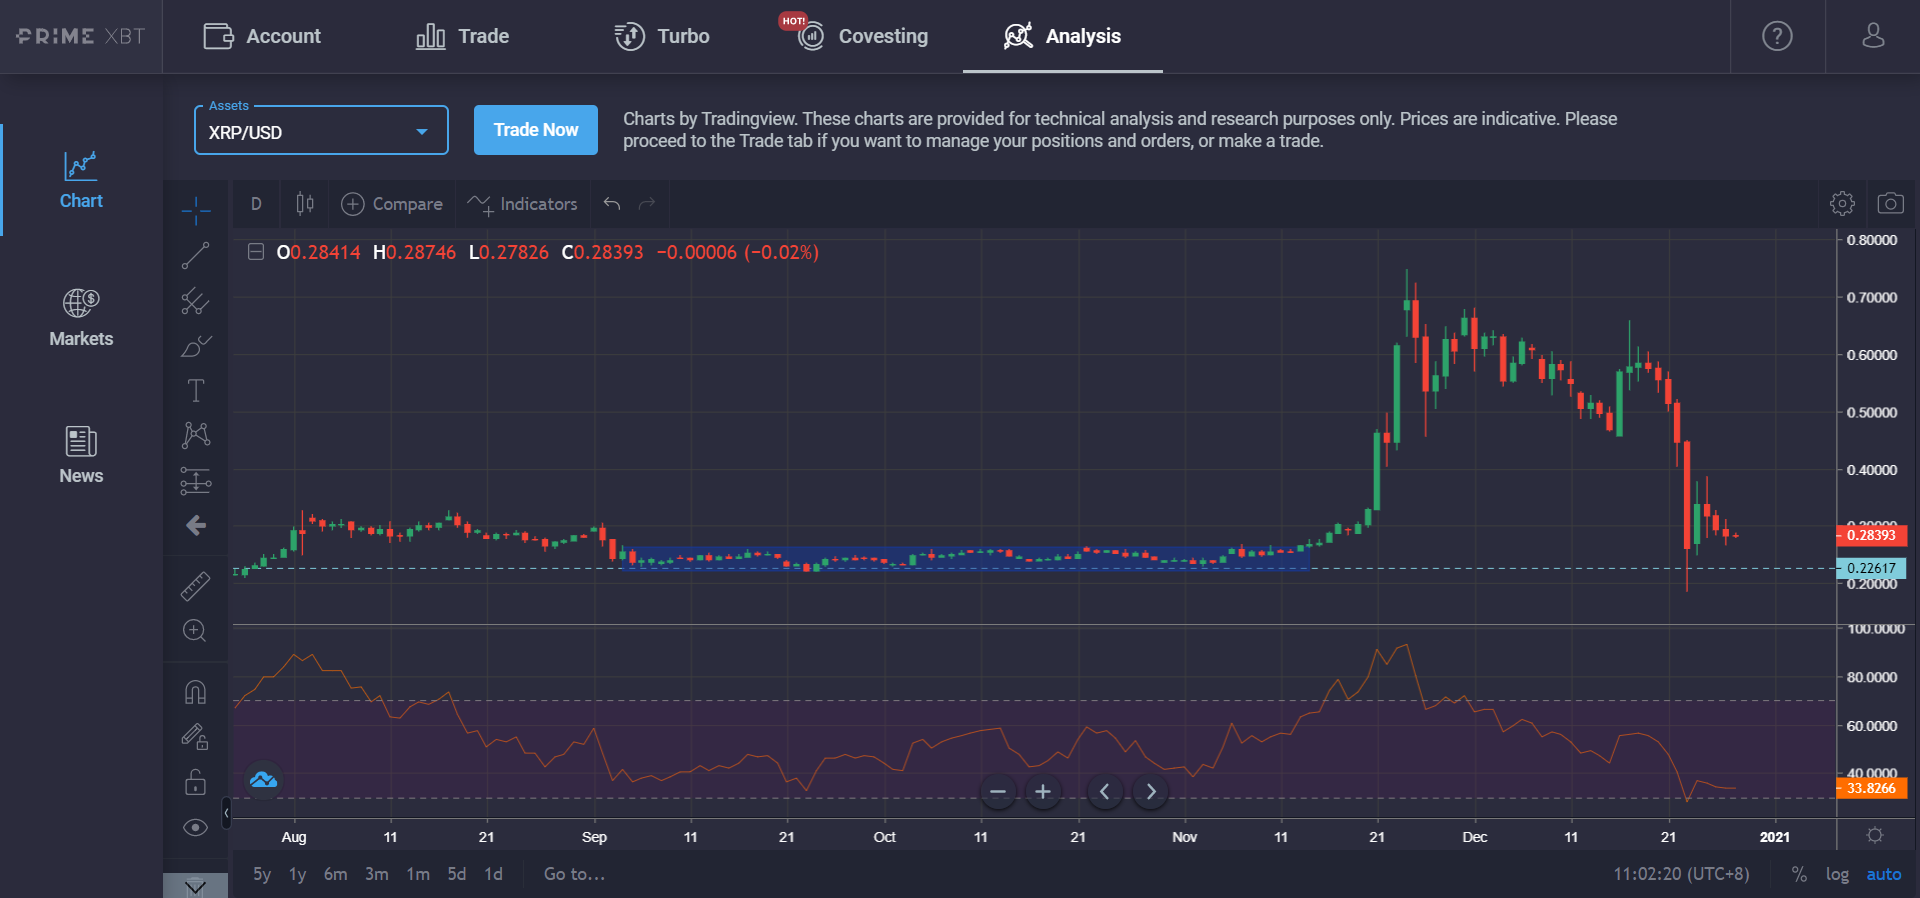Select the crosshair cursor tool
1920x898 pixels.
tap(196, 210)
